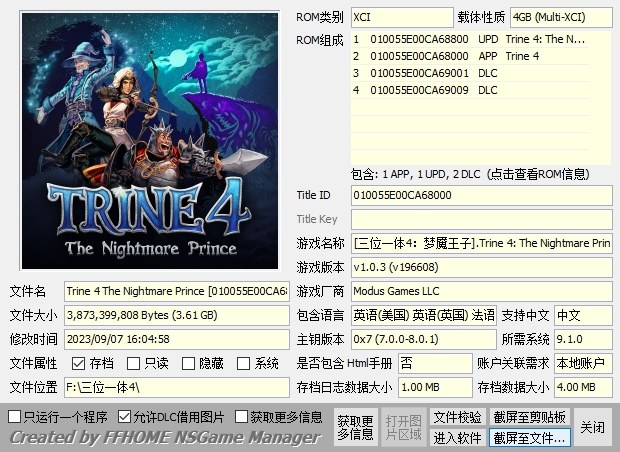This screenshot has width=620, height=452.
Task: Click the 包含语言 languages field
Action: point(423,315)
